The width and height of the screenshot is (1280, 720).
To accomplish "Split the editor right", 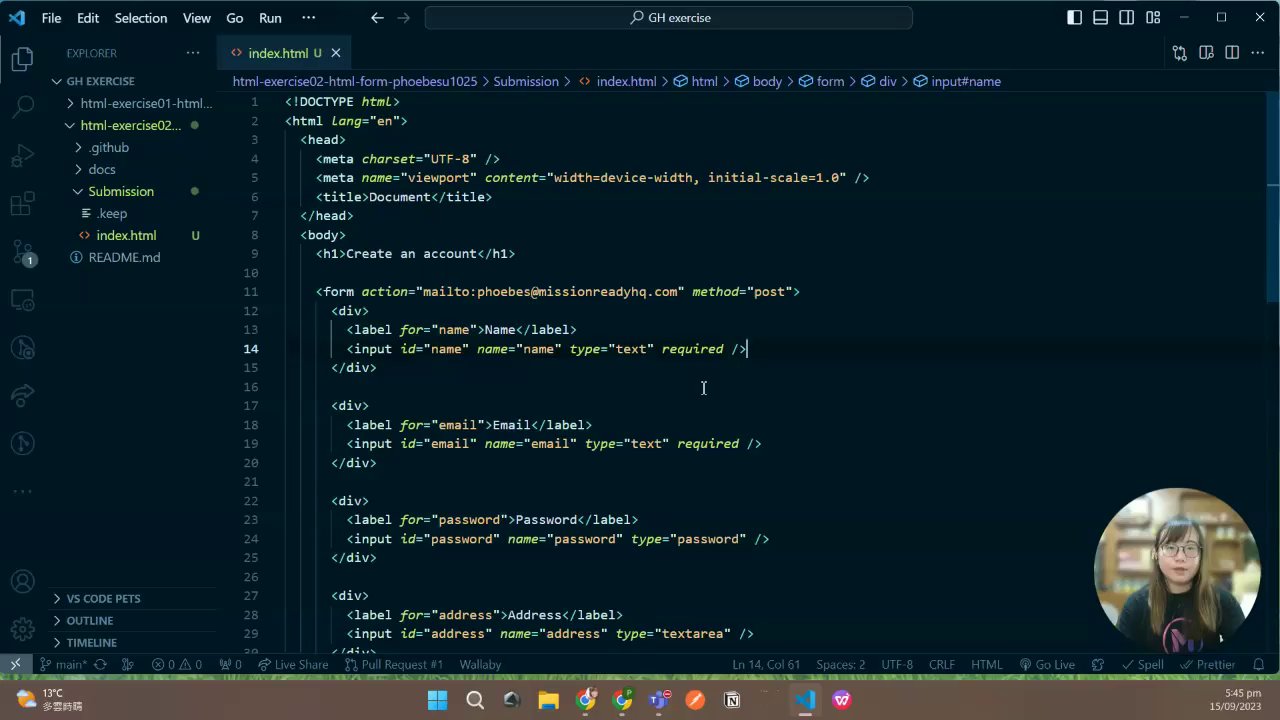I will [1232, 53].
